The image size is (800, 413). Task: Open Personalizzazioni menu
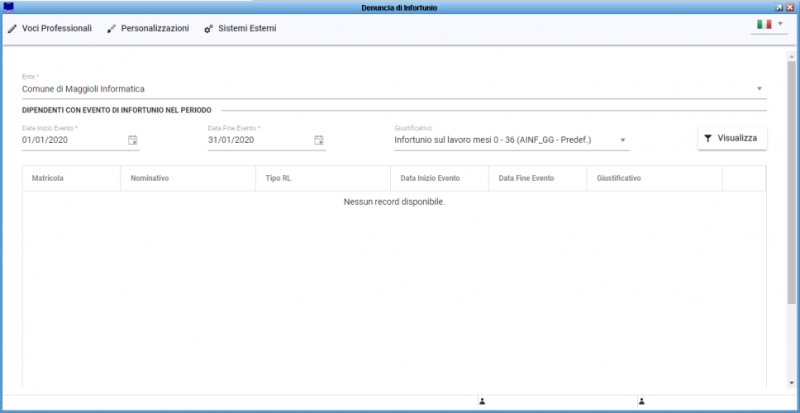pyautogui.click(x=147, y=29)
